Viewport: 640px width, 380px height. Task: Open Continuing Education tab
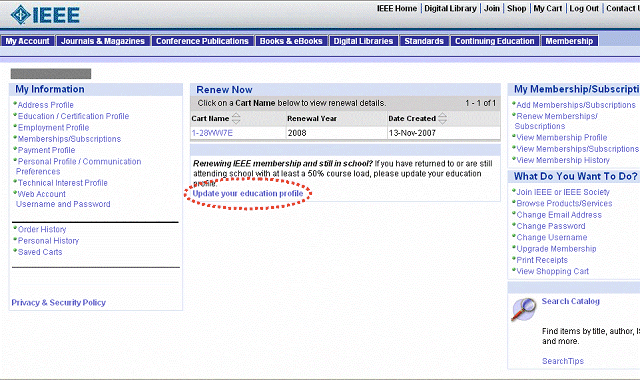tap(494, 41)
